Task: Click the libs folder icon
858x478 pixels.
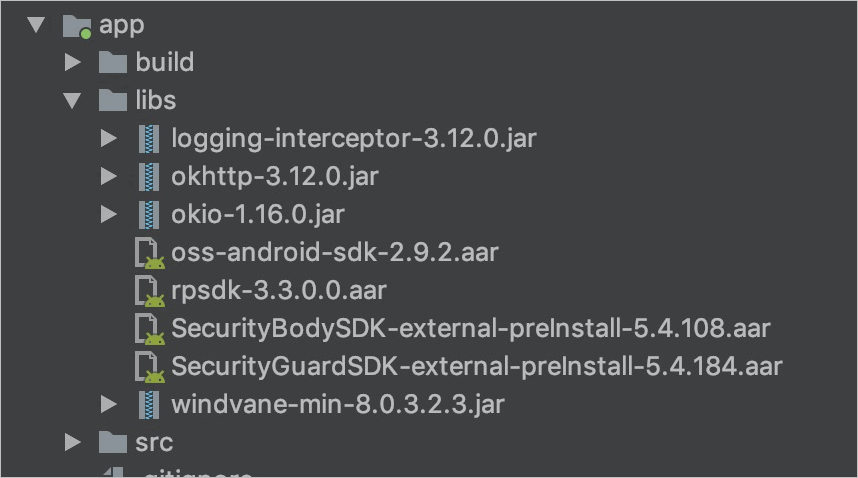Action: [113, 100]
